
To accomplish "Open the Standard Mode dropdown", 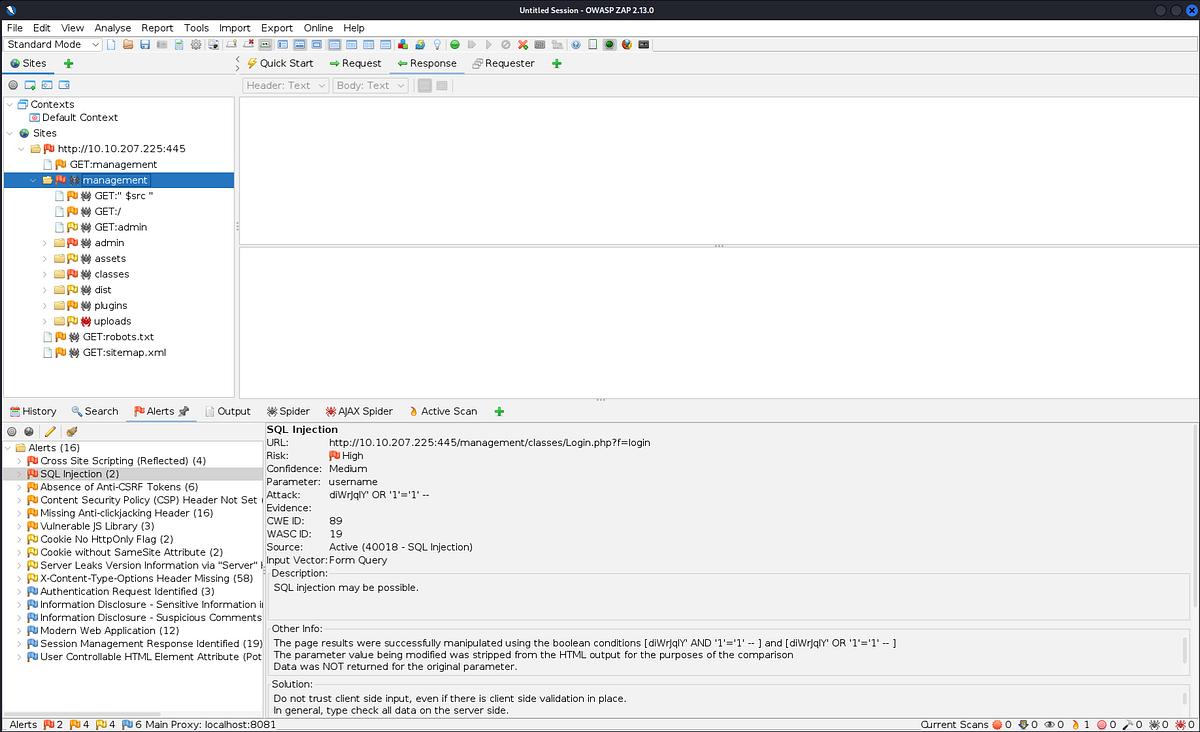I will click(53, 45).
